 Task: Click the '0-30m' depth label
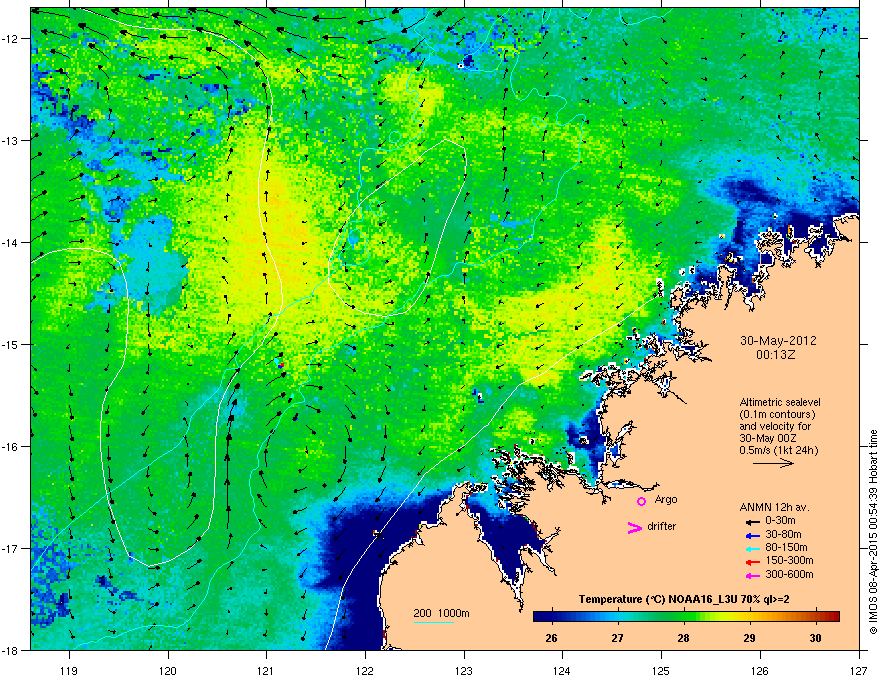tap(780, 521)
